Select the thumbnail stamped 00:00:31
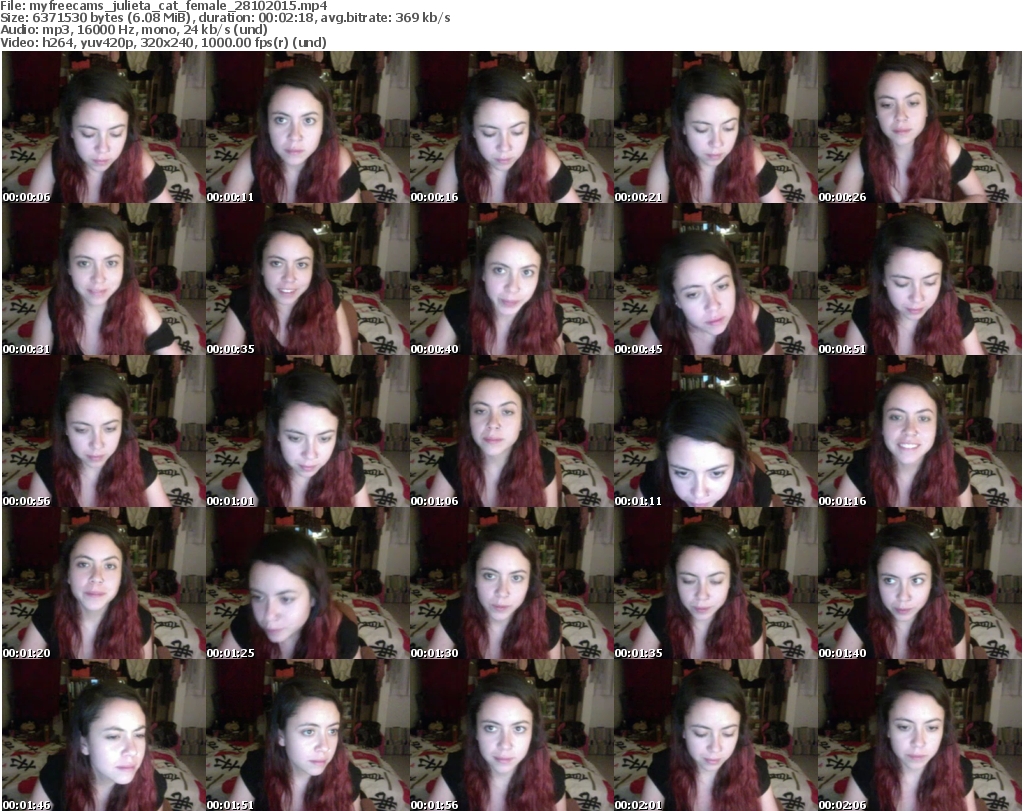Screen dimensions: 1024x811 click(104, 279)
